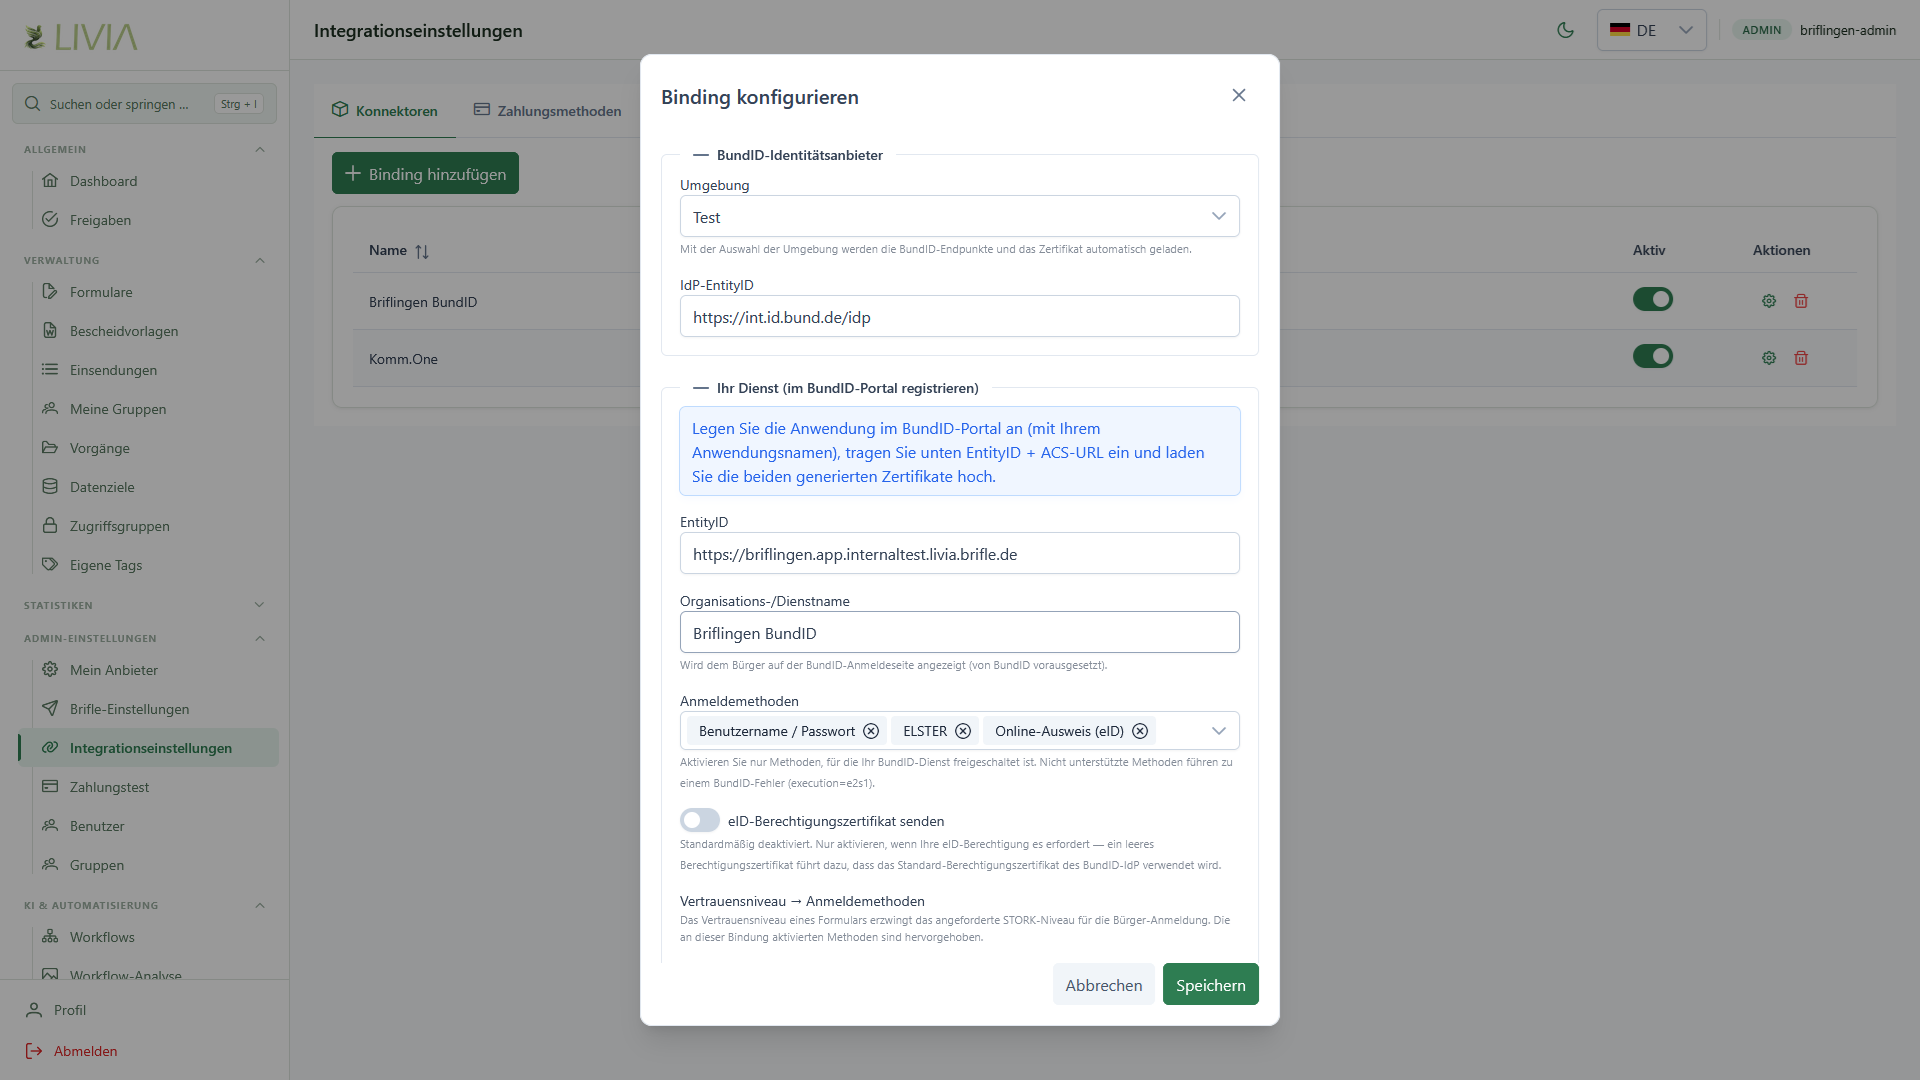Click the Bescheidvorlagen document icon
The image size is (1920, 1080).
coord(50,331)
